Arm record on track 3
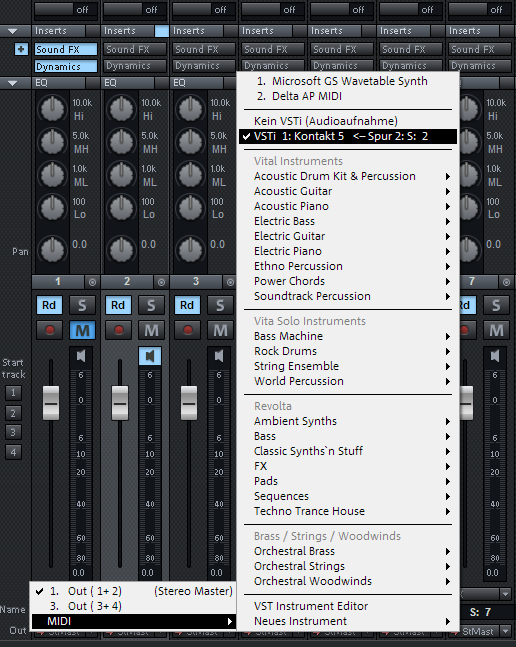The width and height of the screenshot is (516, 647). pos(187,330)
